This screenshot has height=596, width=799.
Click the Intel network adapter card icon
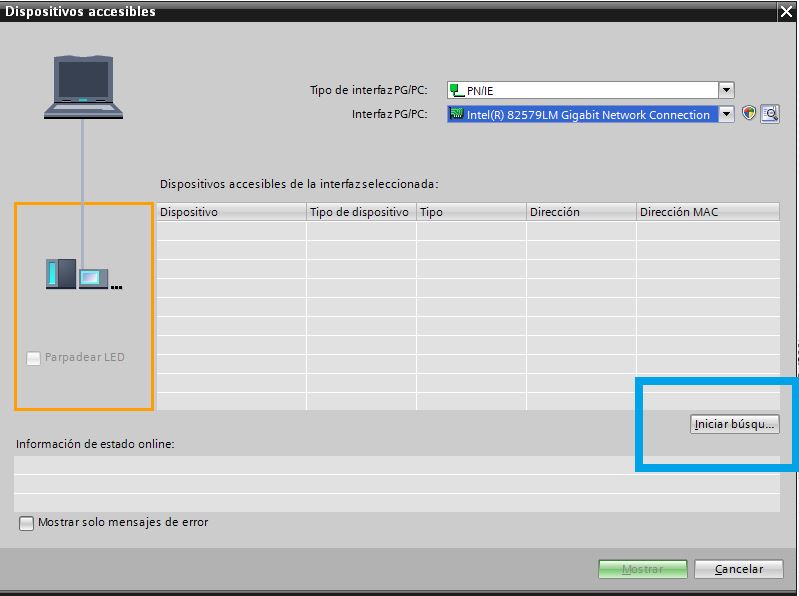point(457,114)
